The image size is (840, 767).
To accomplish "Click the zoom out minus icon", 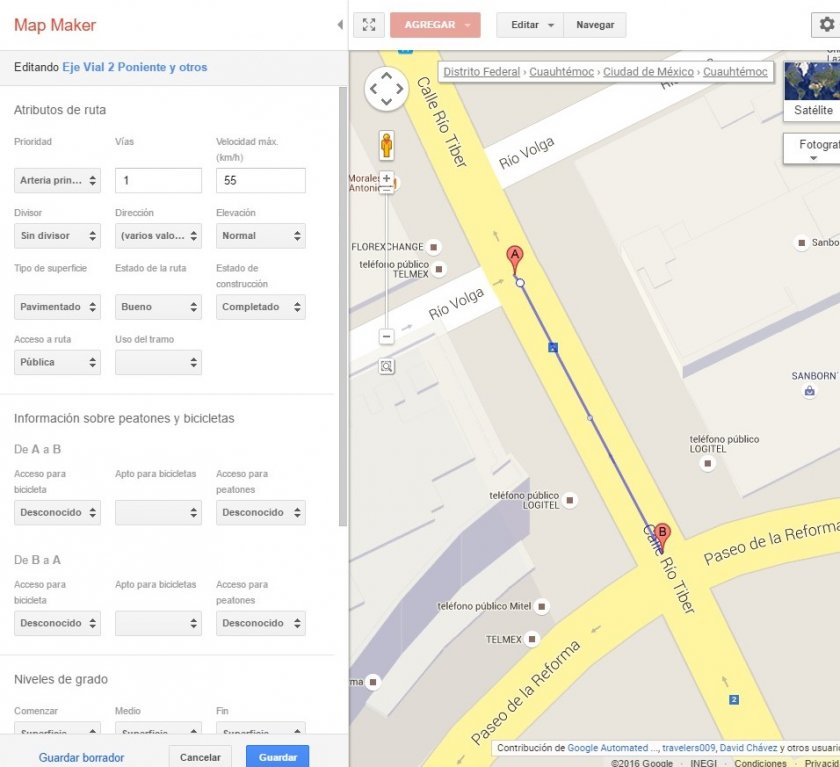I will 386,337.
